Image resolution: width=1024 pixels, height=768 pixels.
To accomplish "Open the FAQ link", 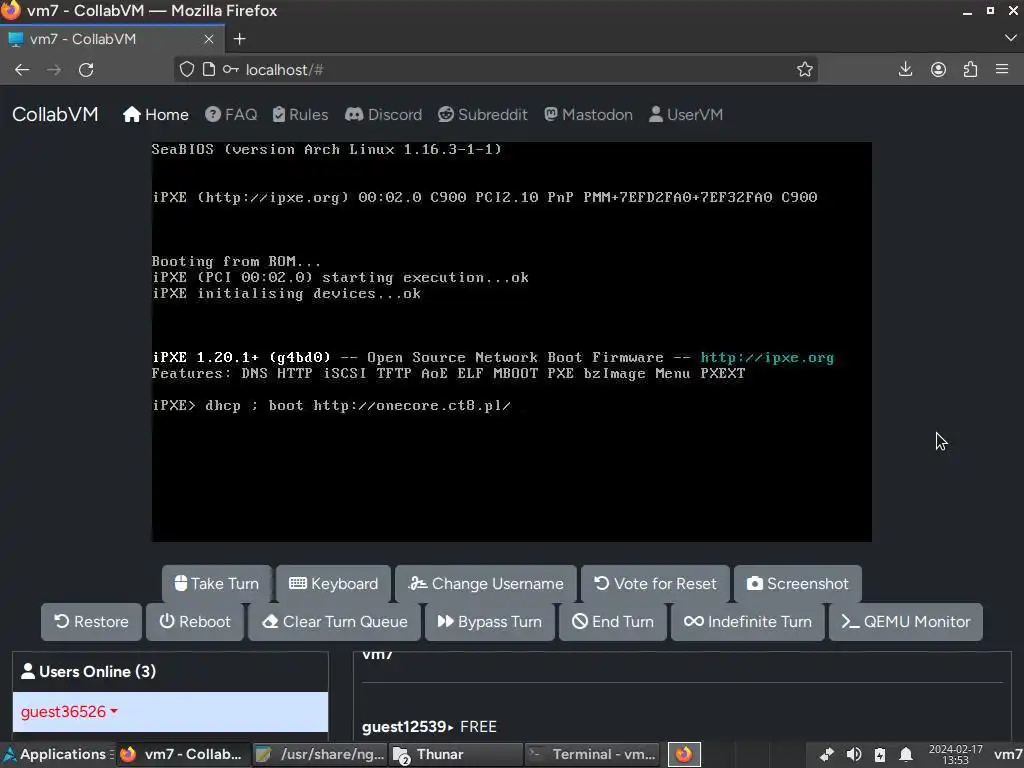I will (x=231, y=115).
